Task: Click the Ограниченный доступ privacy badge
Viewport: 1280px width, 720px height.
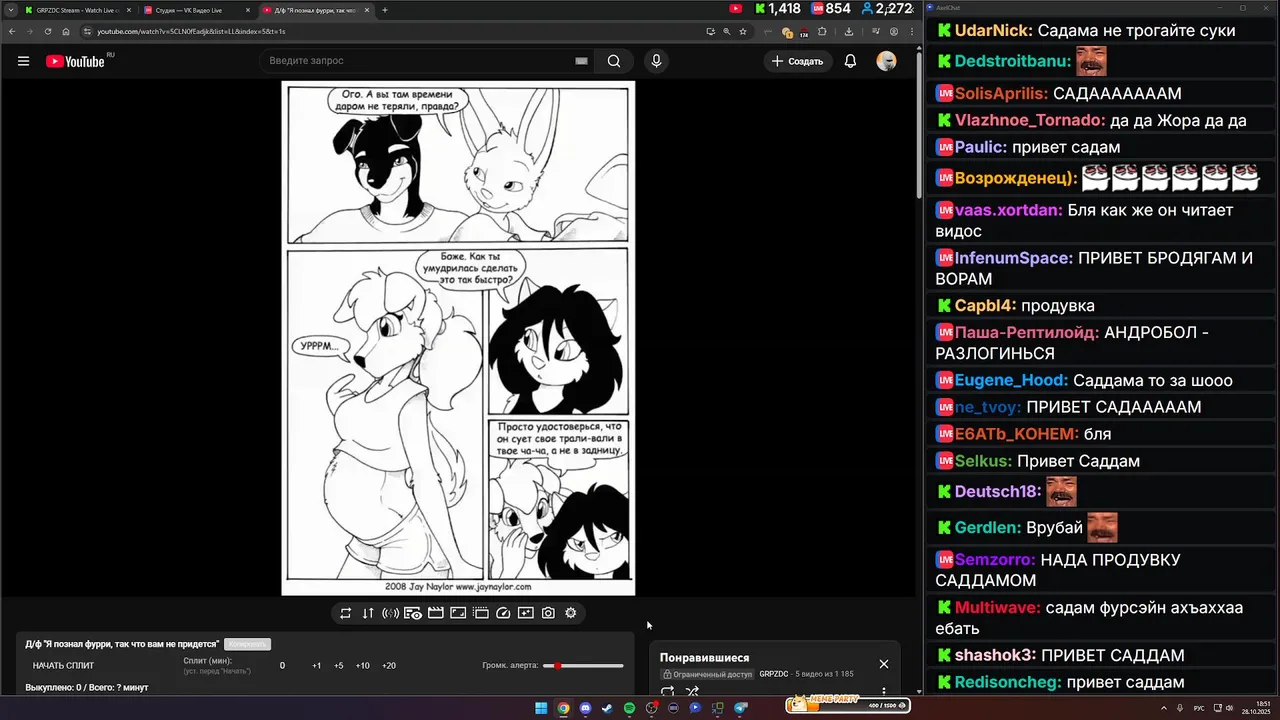Action: coord(707,675)
